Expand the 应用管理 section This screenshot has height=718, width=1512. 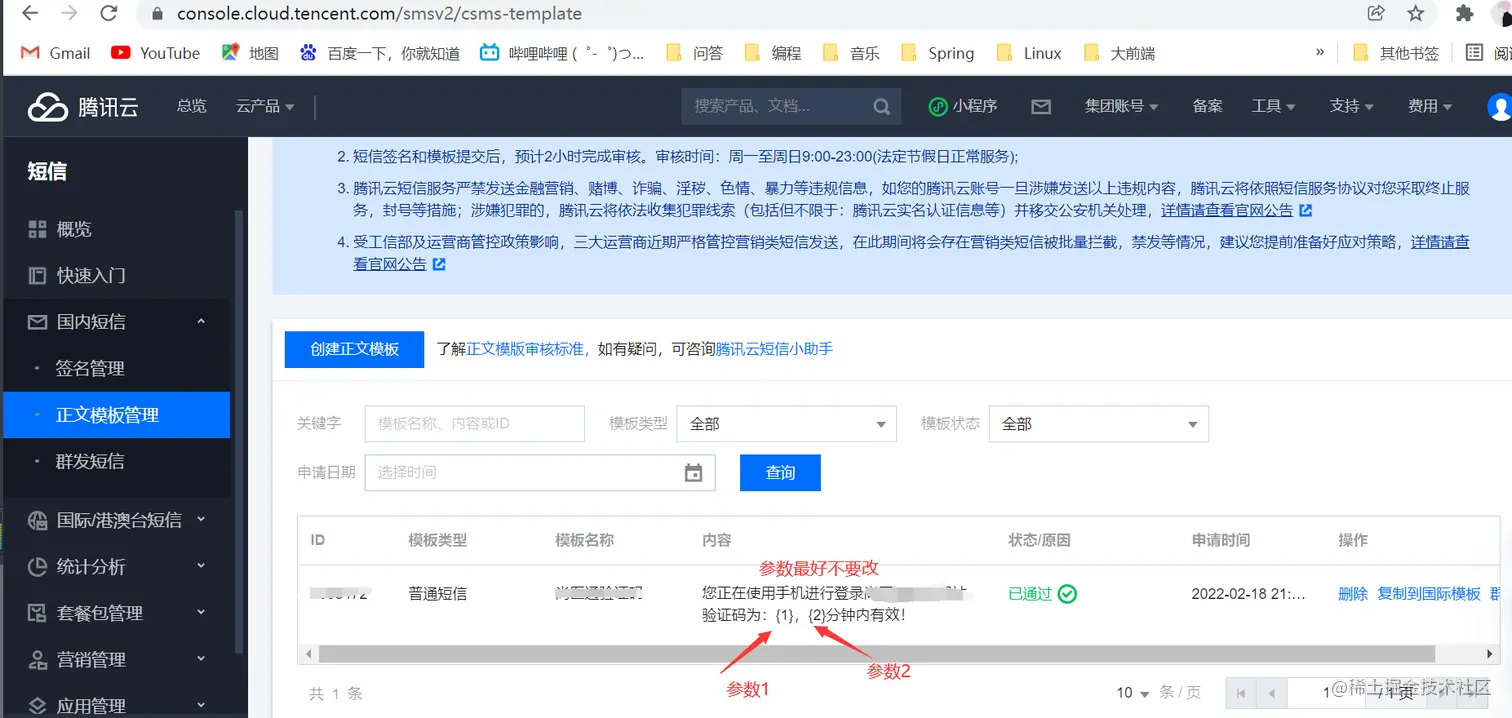pyautogui.click(x=117, y=705)
